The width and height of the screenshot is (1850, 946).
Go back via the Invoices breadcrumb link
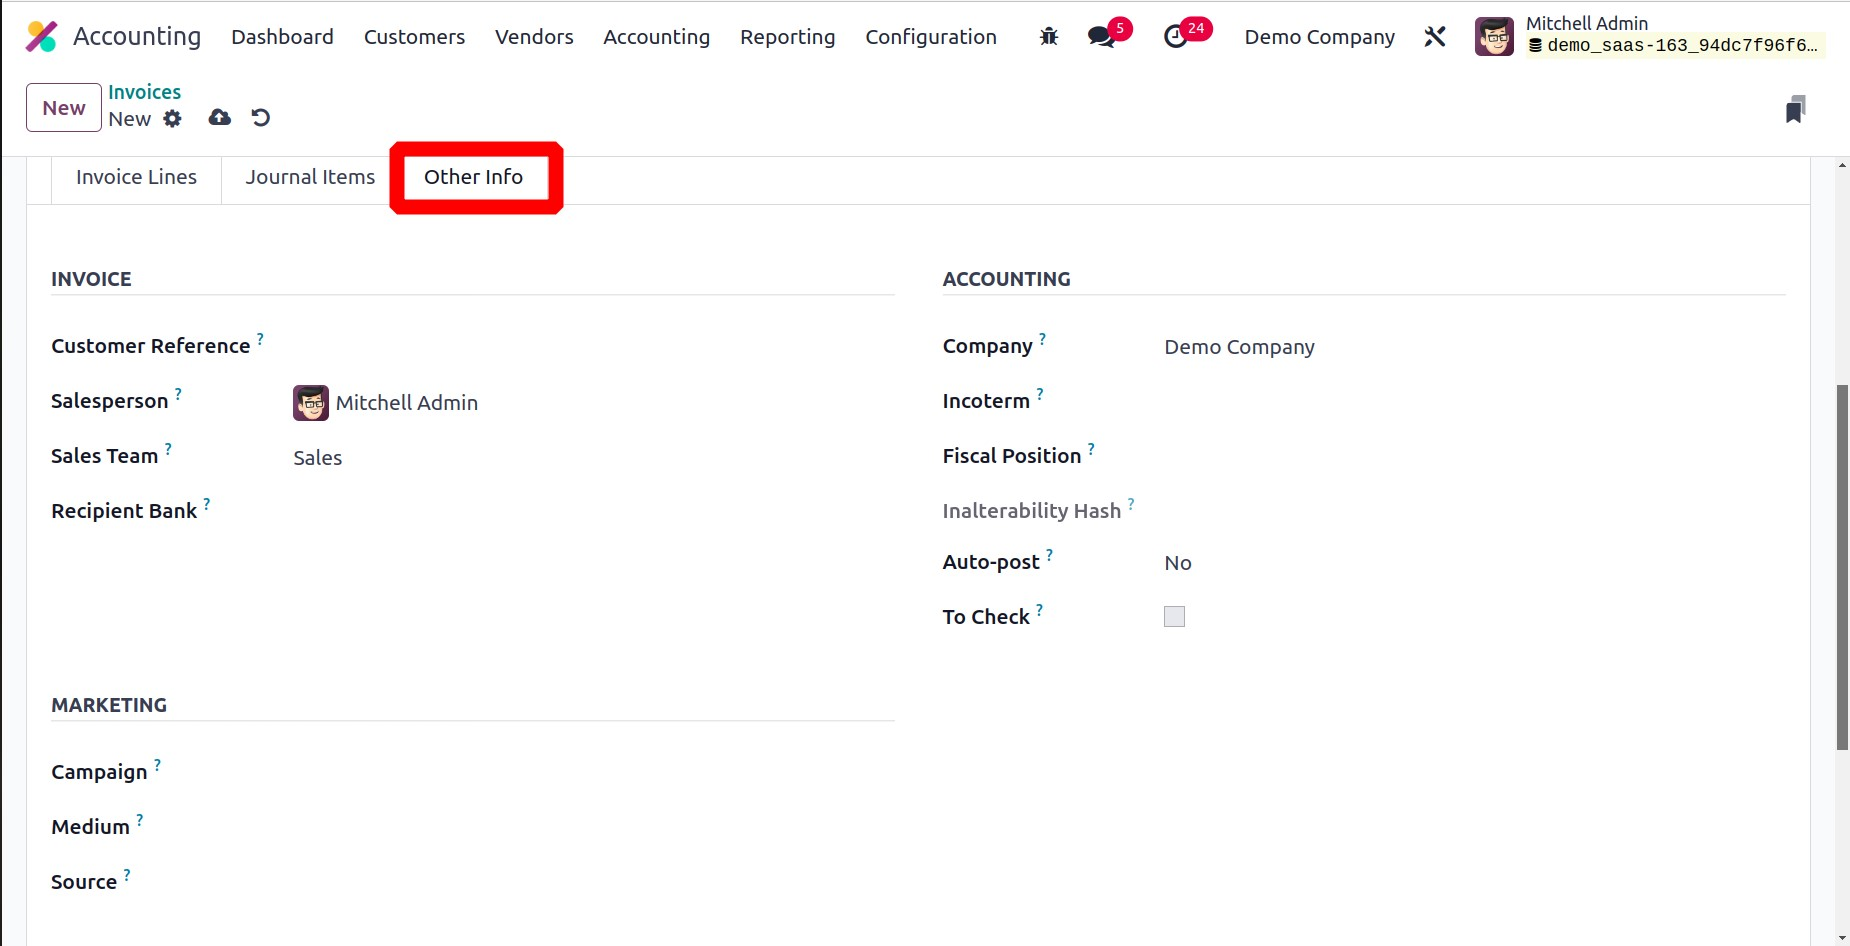click(x=144, y=92)
